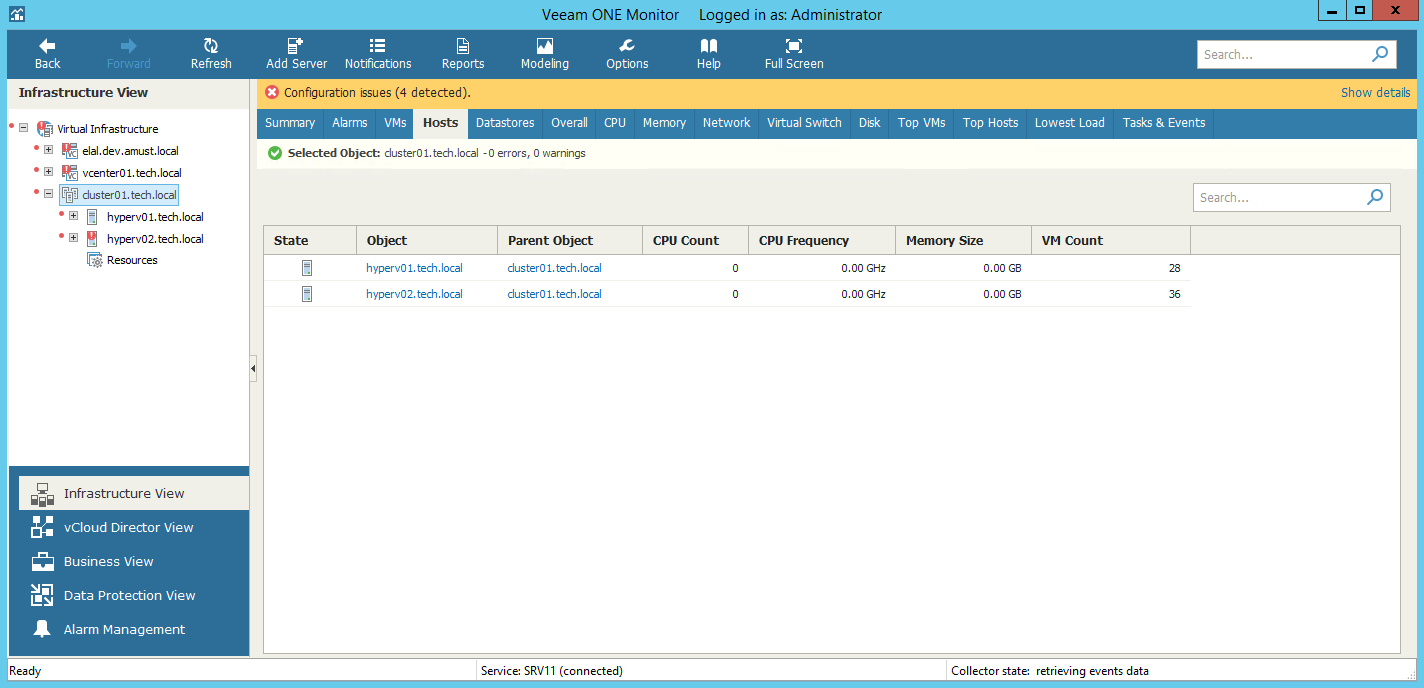Switch to Data Protection View

click(x=134, y=595)
